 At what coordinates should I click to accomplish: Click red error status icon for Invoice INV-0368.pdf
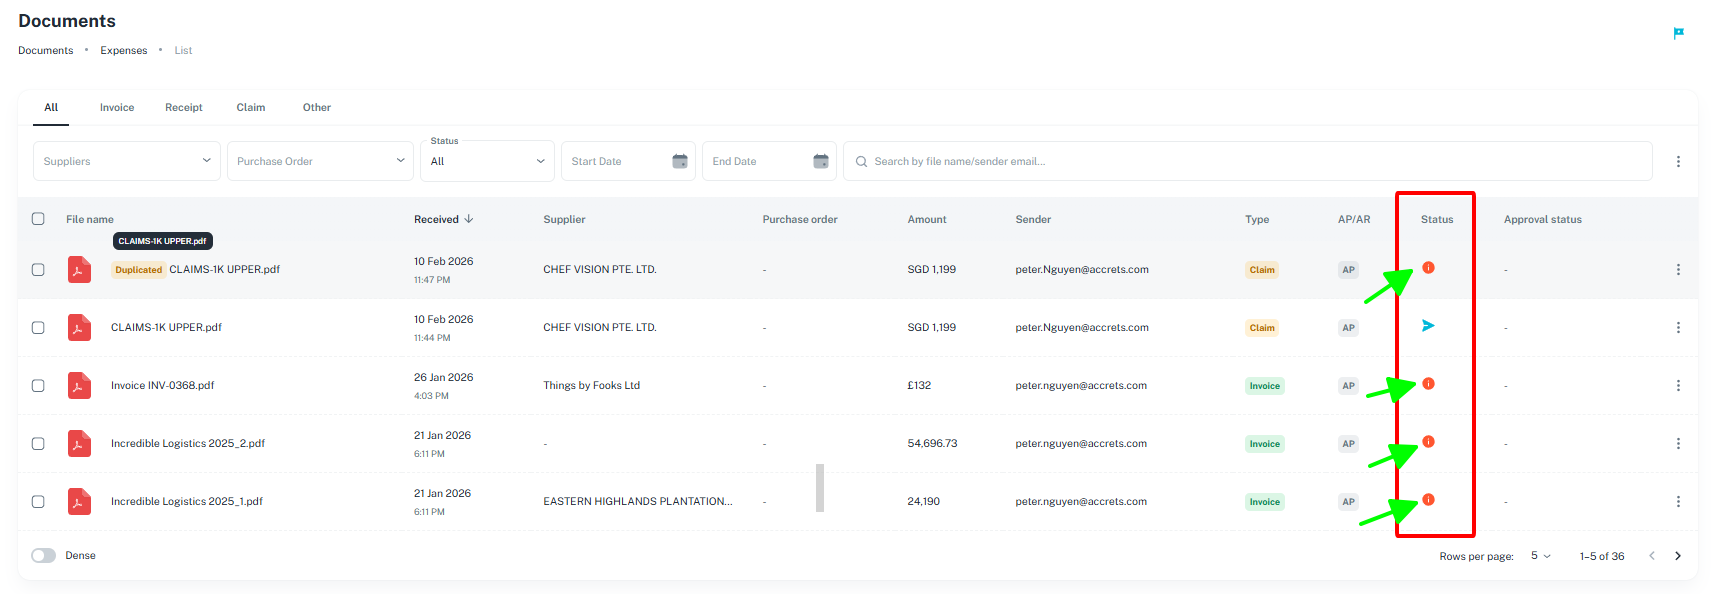point(1428,384)
